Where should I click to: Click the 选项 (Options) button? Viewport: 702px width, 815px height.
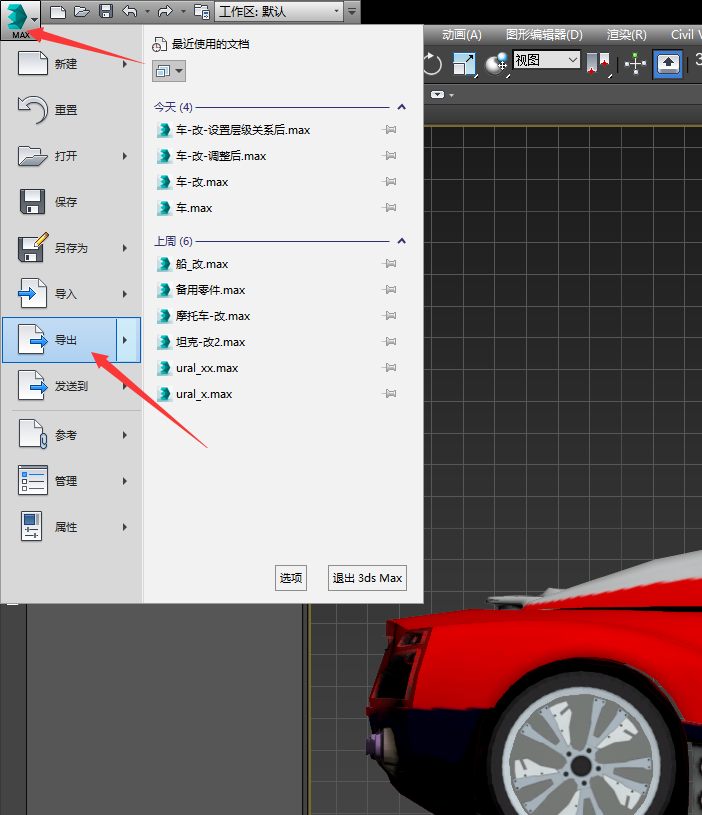290,578
